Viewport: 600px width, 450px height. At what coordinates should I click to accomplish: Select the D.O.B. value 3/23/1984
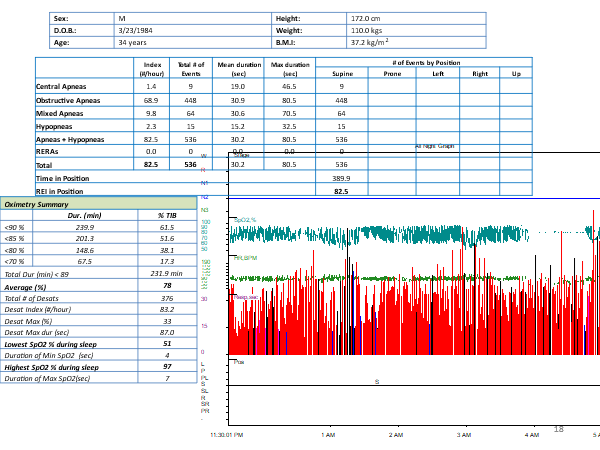[x=137, y=30]
